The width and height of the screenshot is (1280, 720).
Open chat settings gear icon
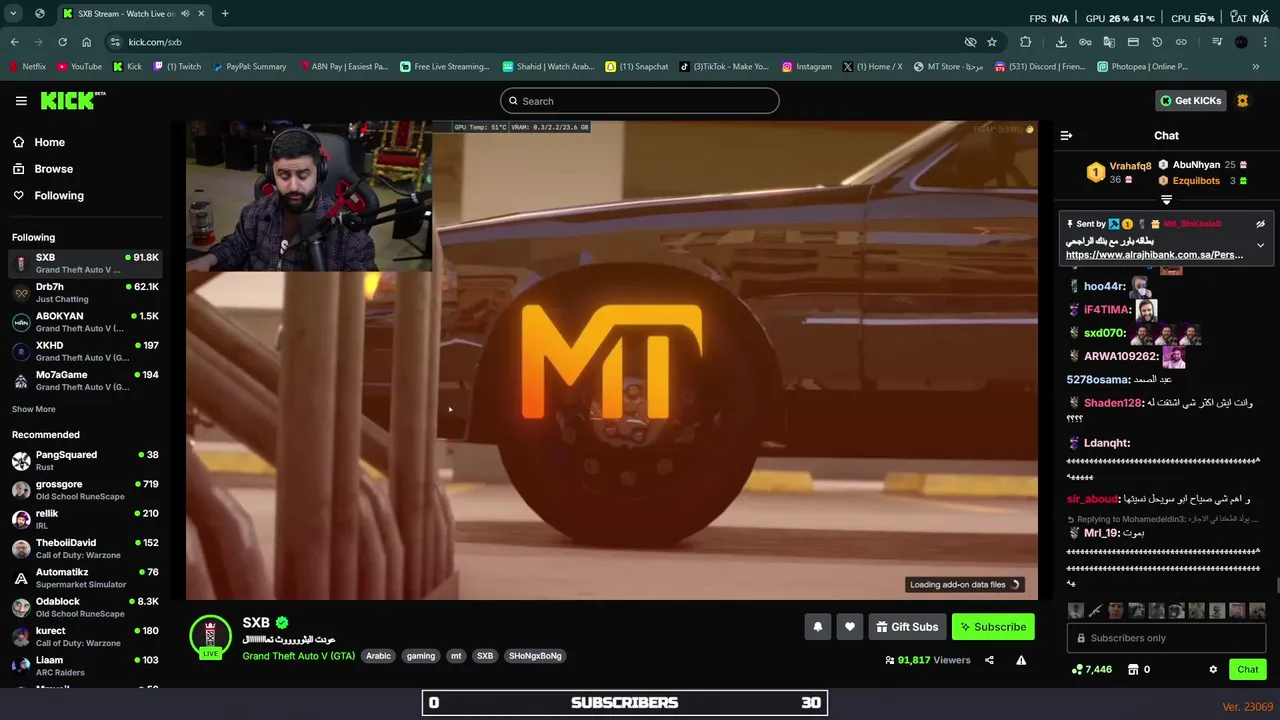coord(1213,670)
